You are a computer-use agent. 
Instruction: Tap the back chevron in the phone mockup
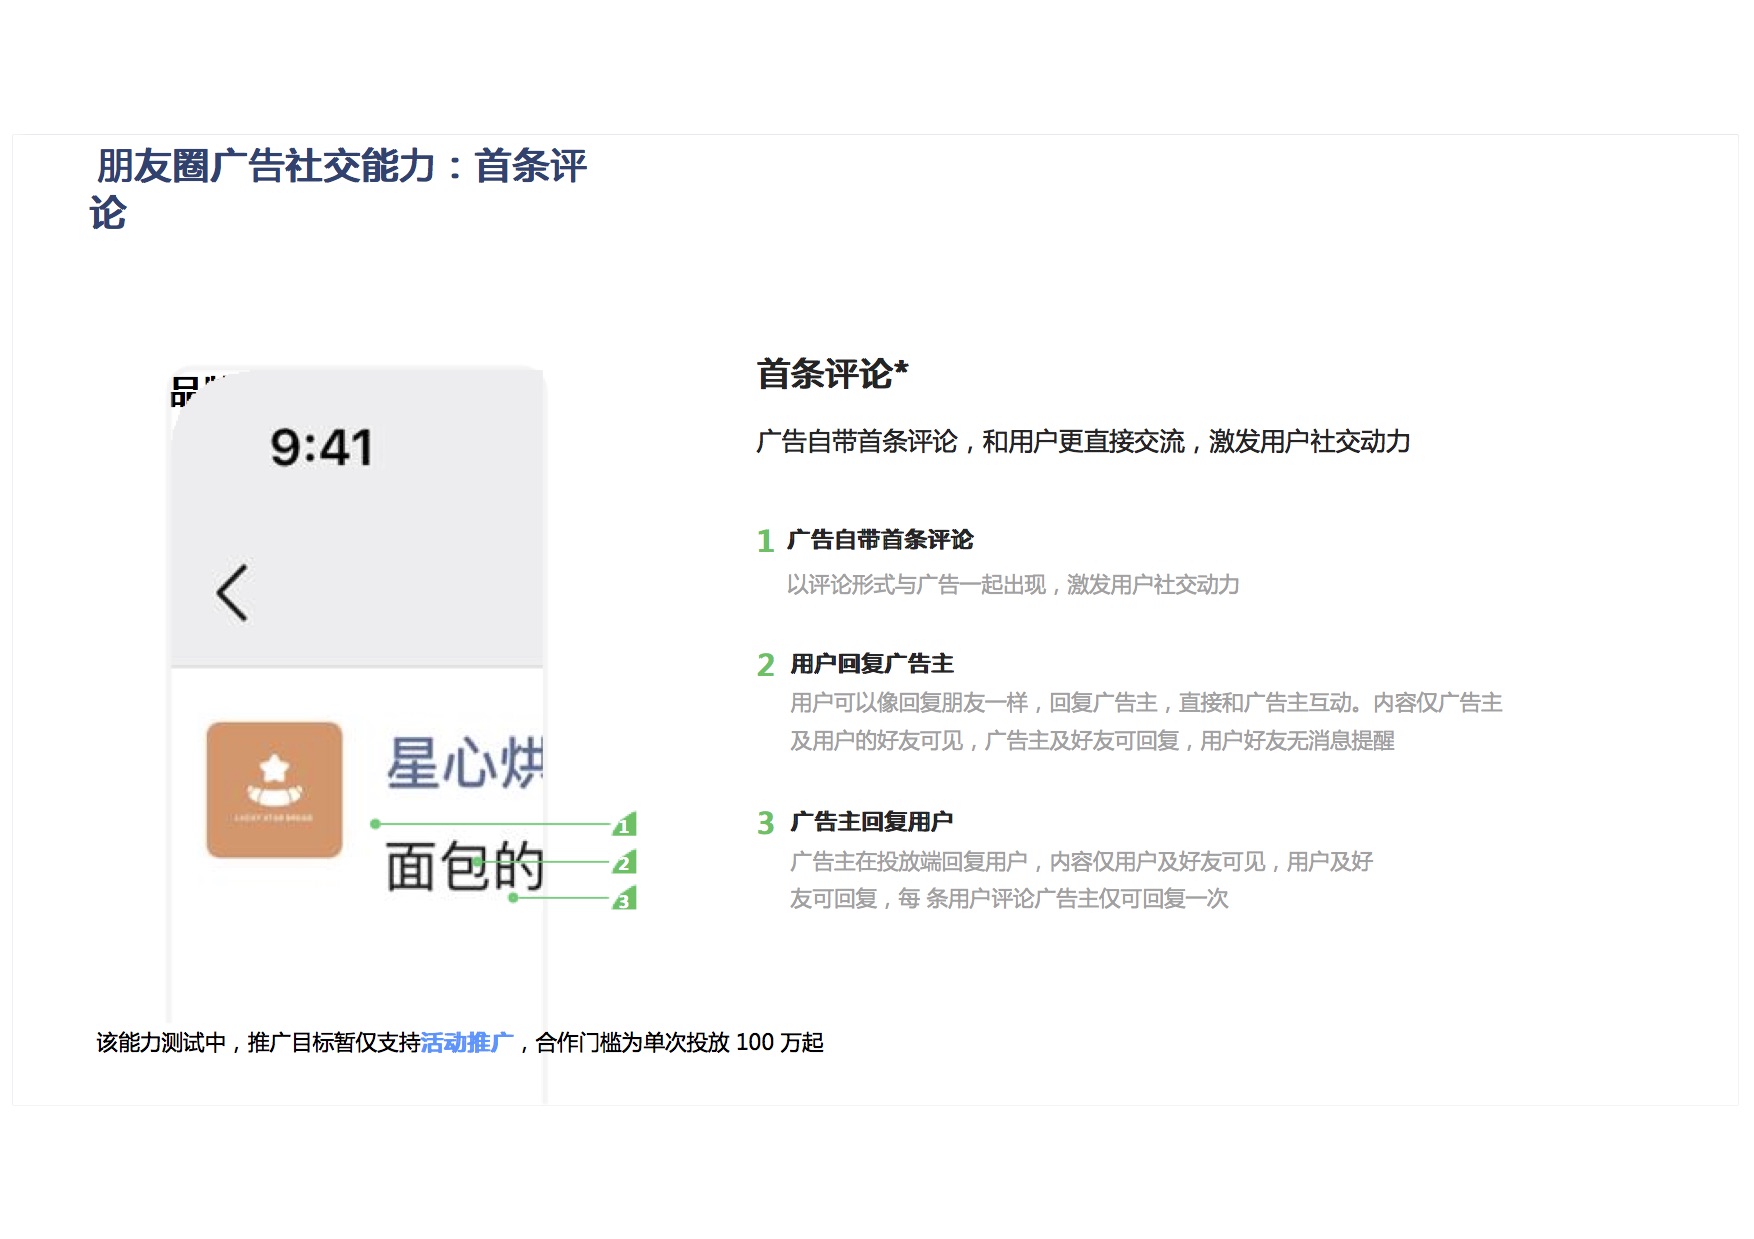(232, 593)
